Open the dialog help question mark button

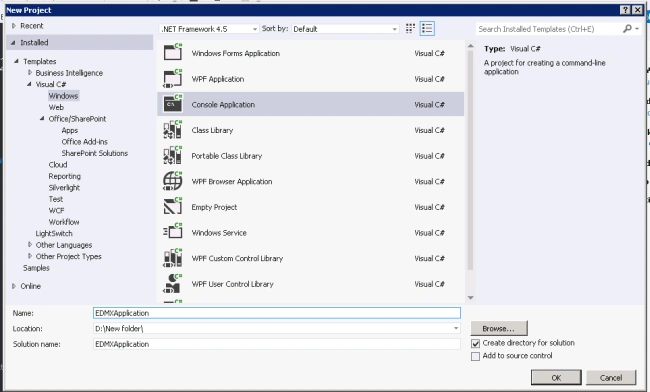click(x=625, y=10)
